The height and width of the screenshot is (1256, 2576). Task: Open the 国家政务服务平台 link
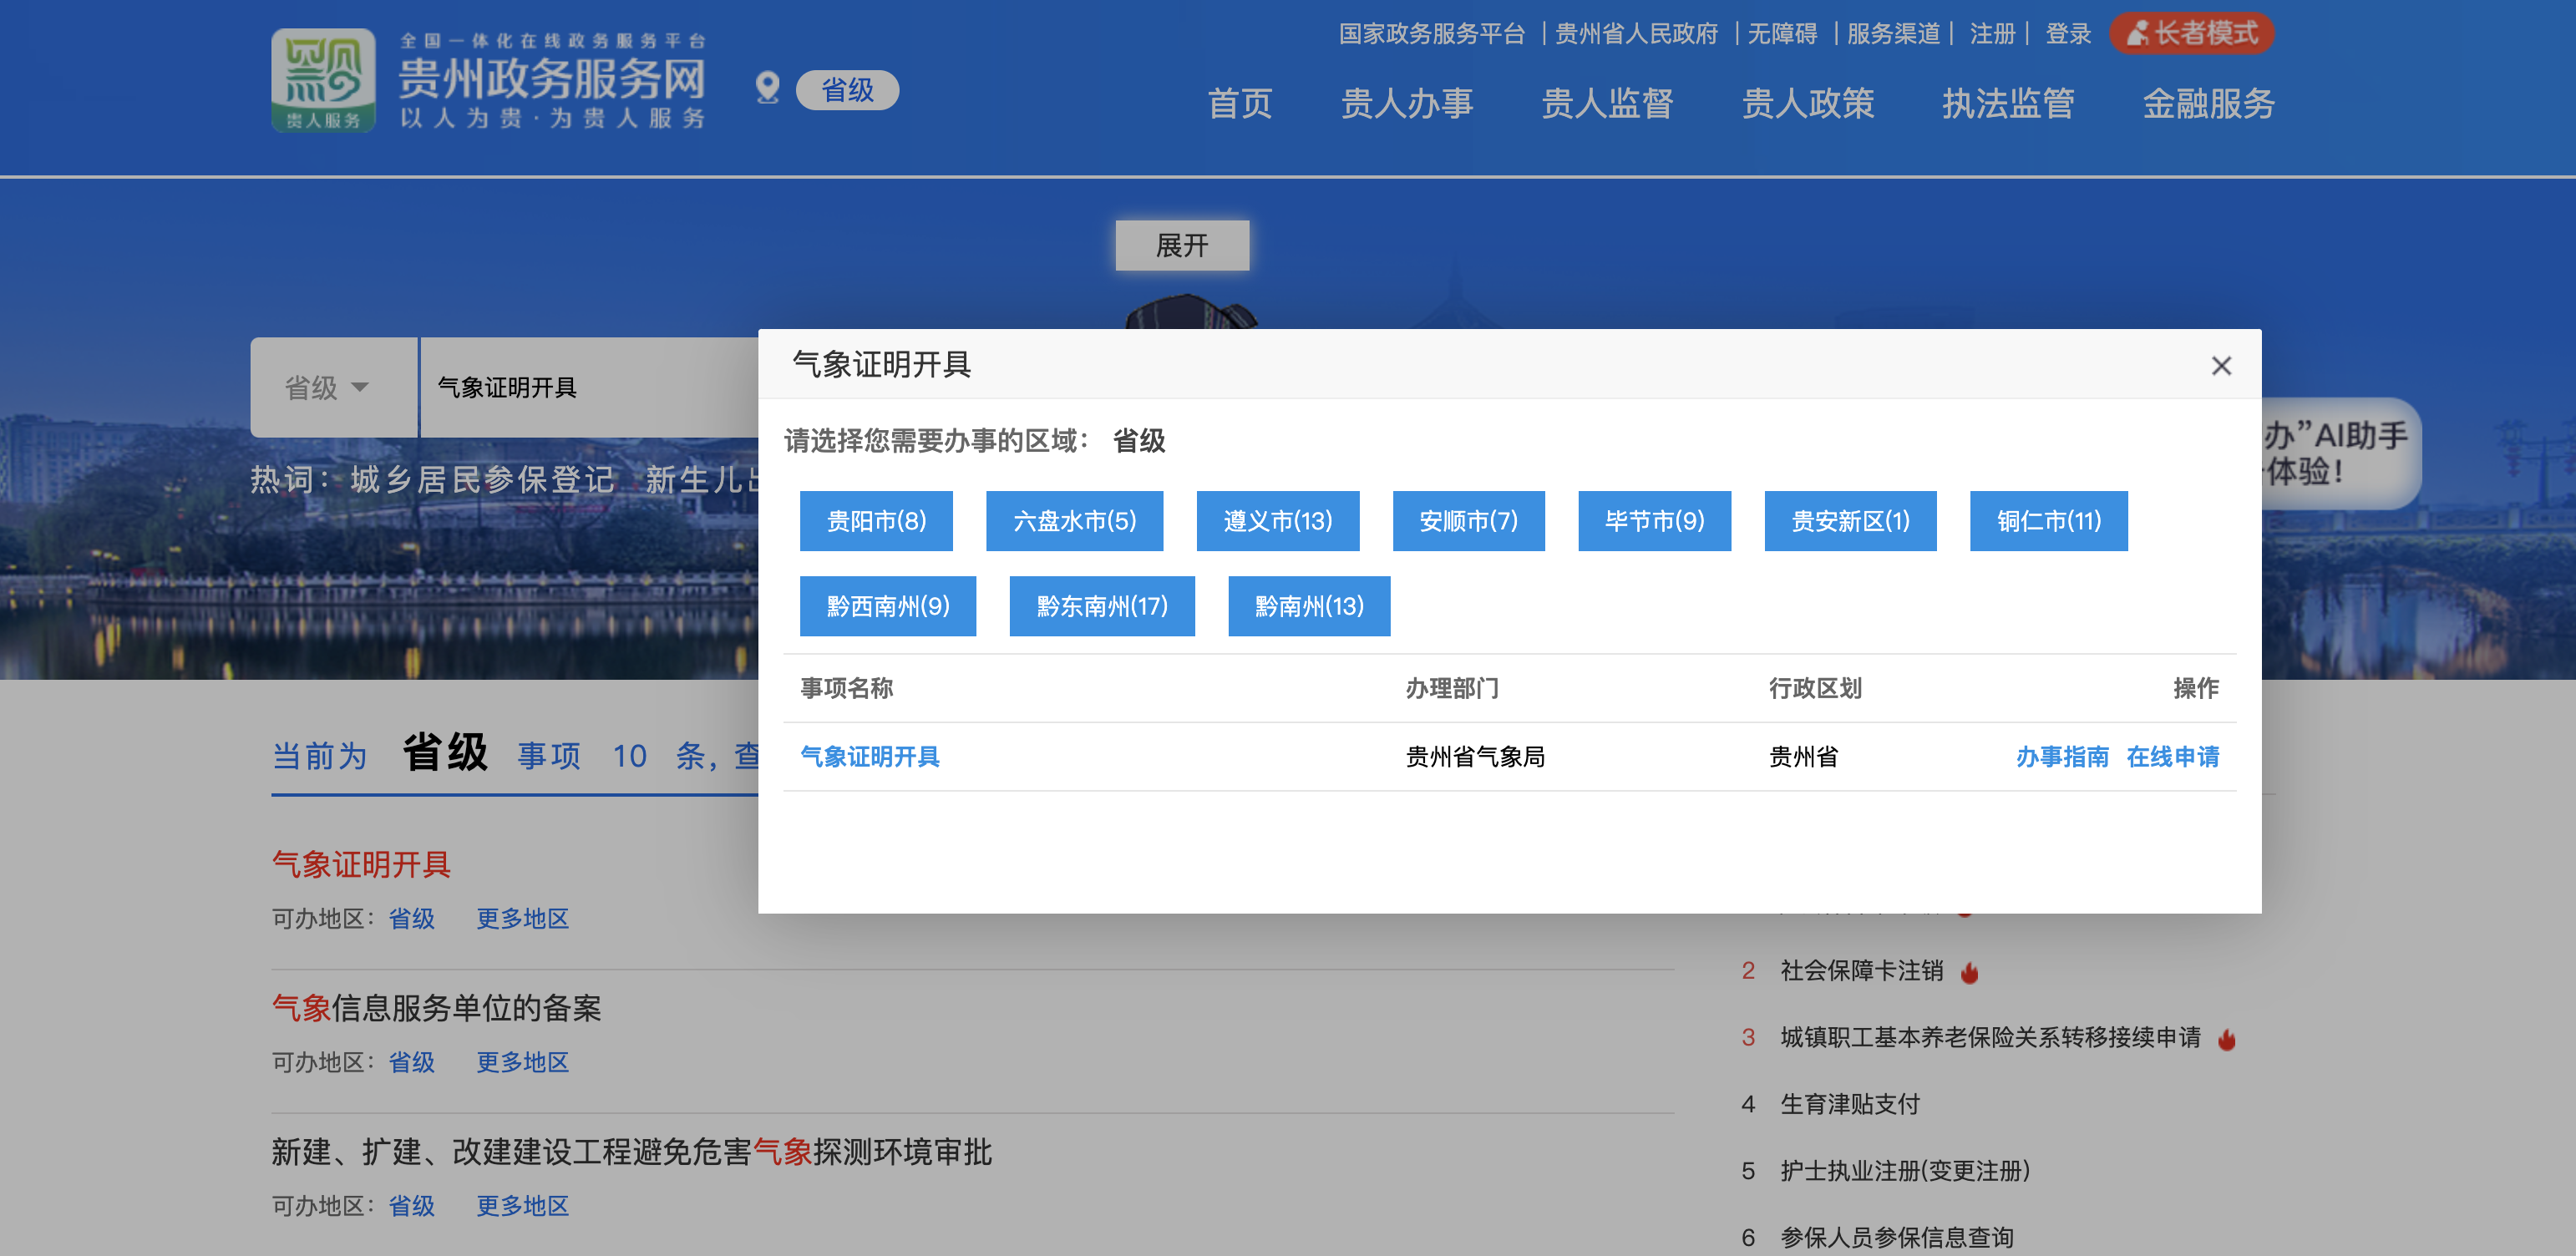click(1432, 34)
